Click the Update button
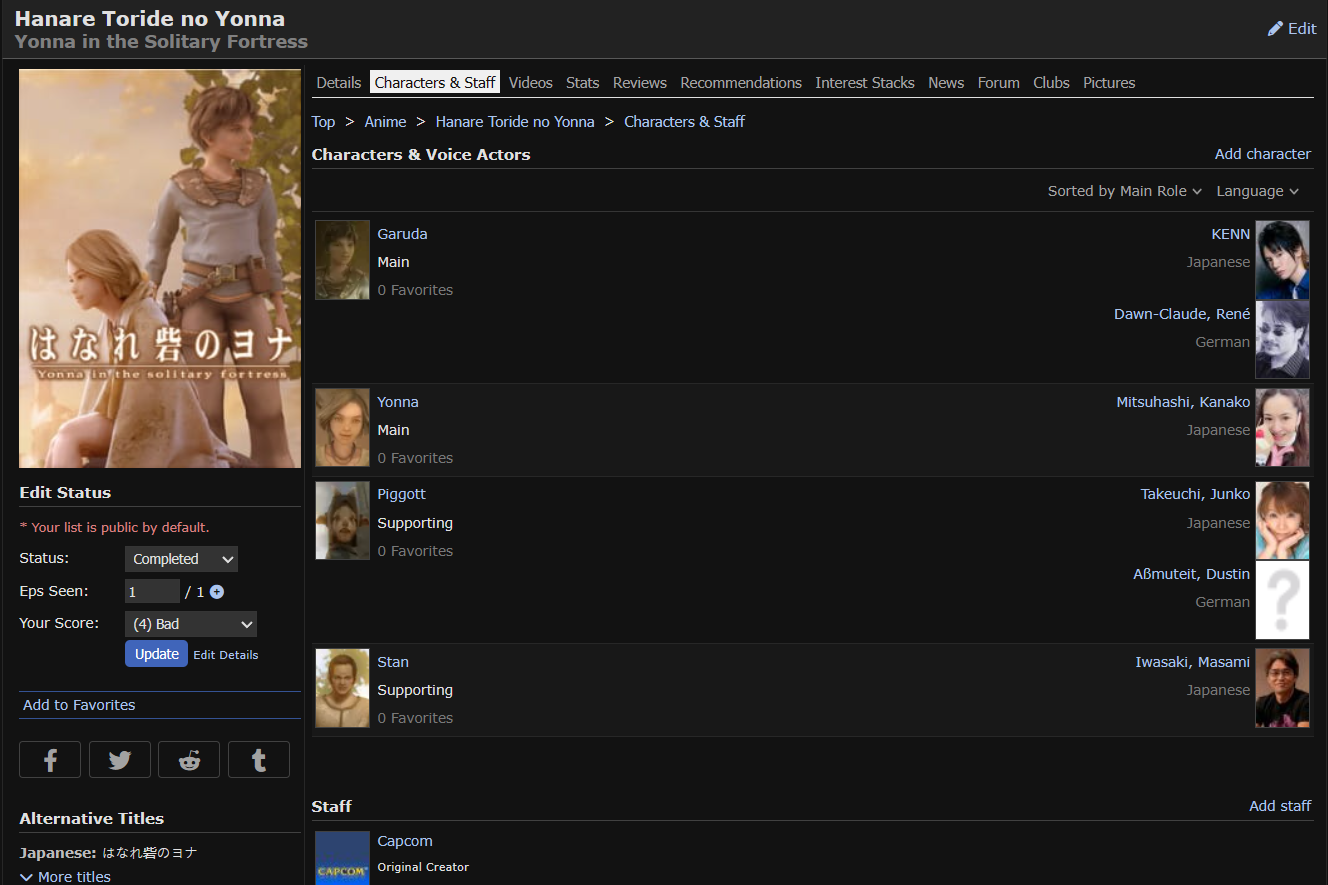This screenshot has width=1328, height=885. (x=156, y=654)
